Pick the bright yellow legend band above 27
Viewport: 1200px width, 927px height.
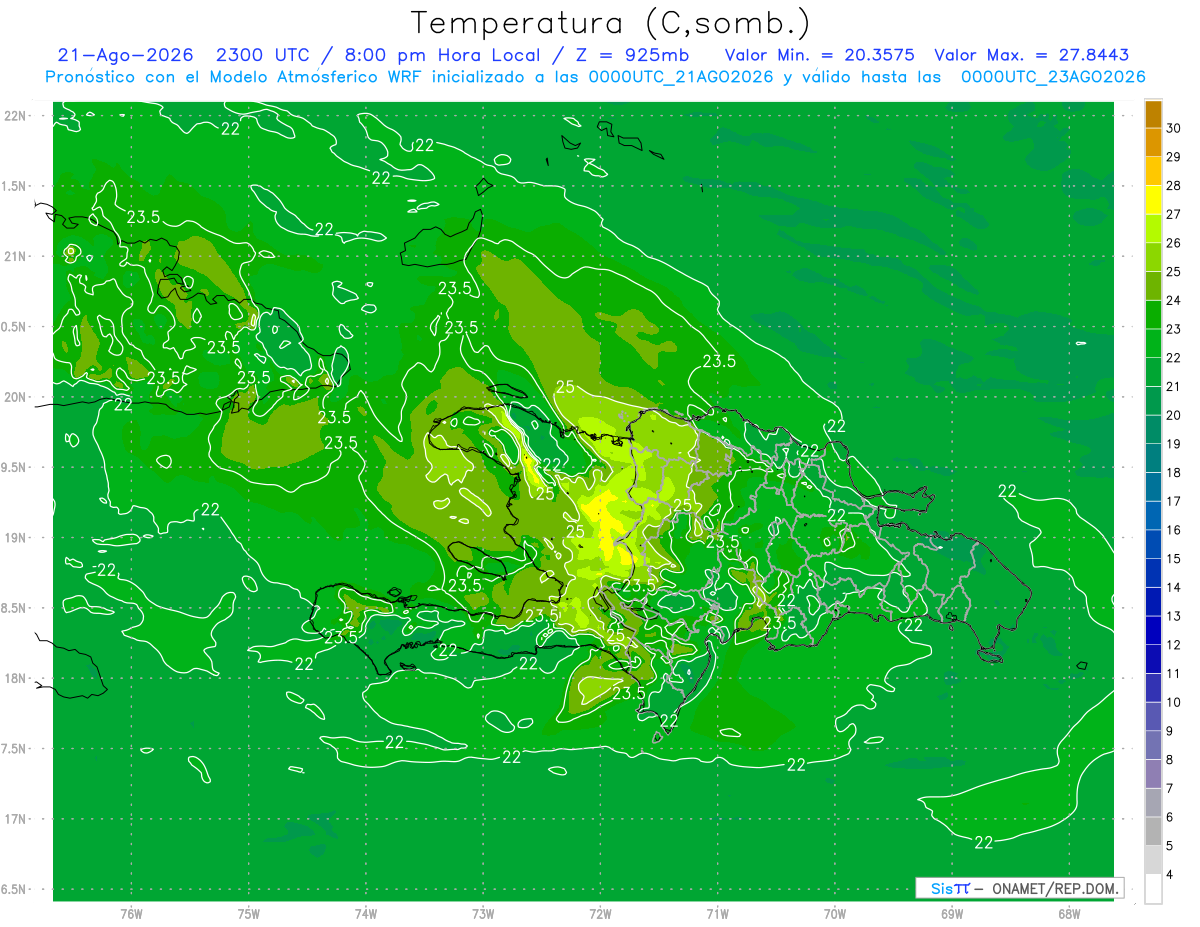(1153, 200)
